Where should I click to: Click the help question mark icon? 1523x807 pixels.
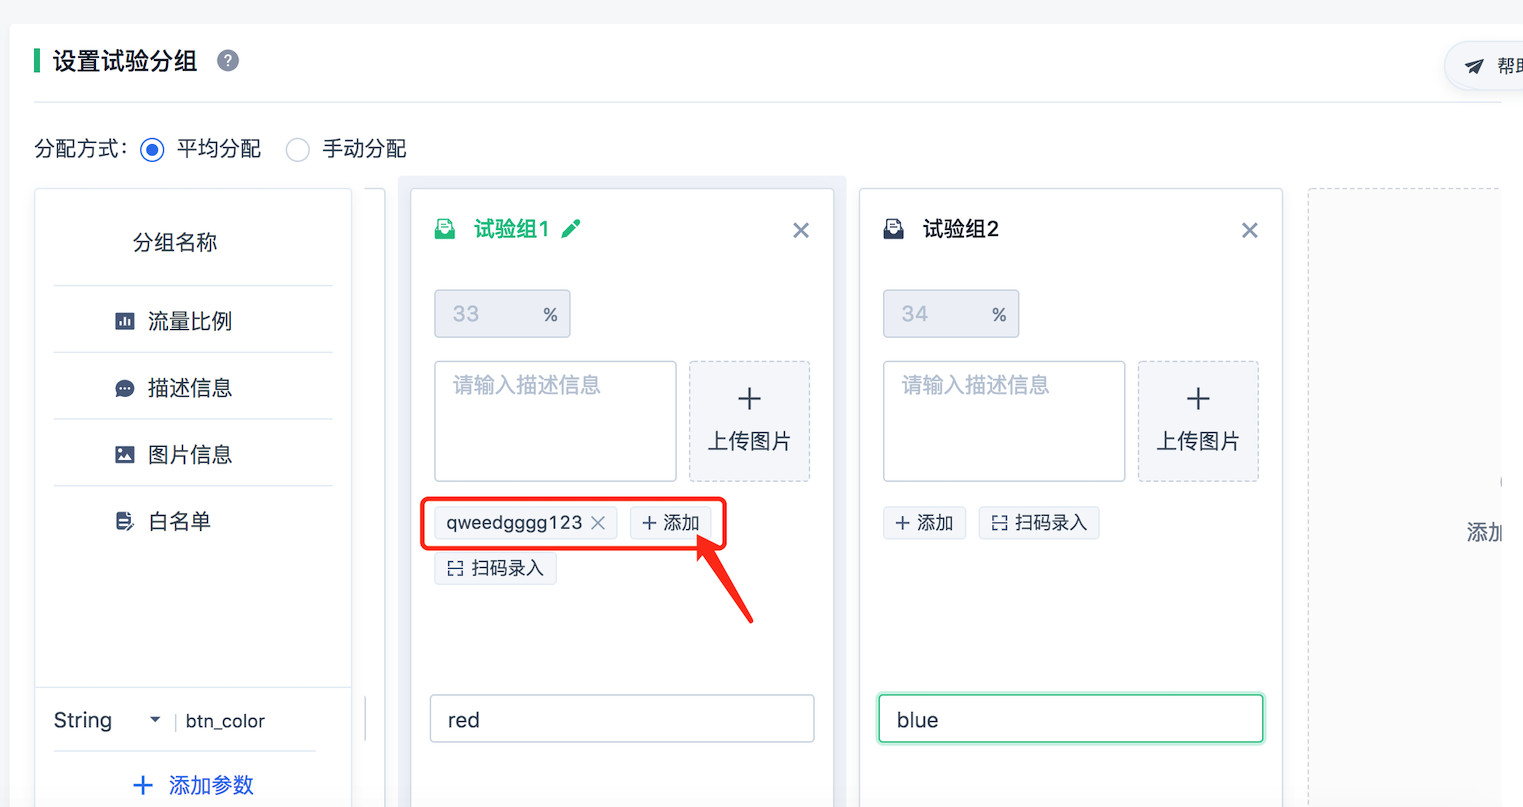228,61
